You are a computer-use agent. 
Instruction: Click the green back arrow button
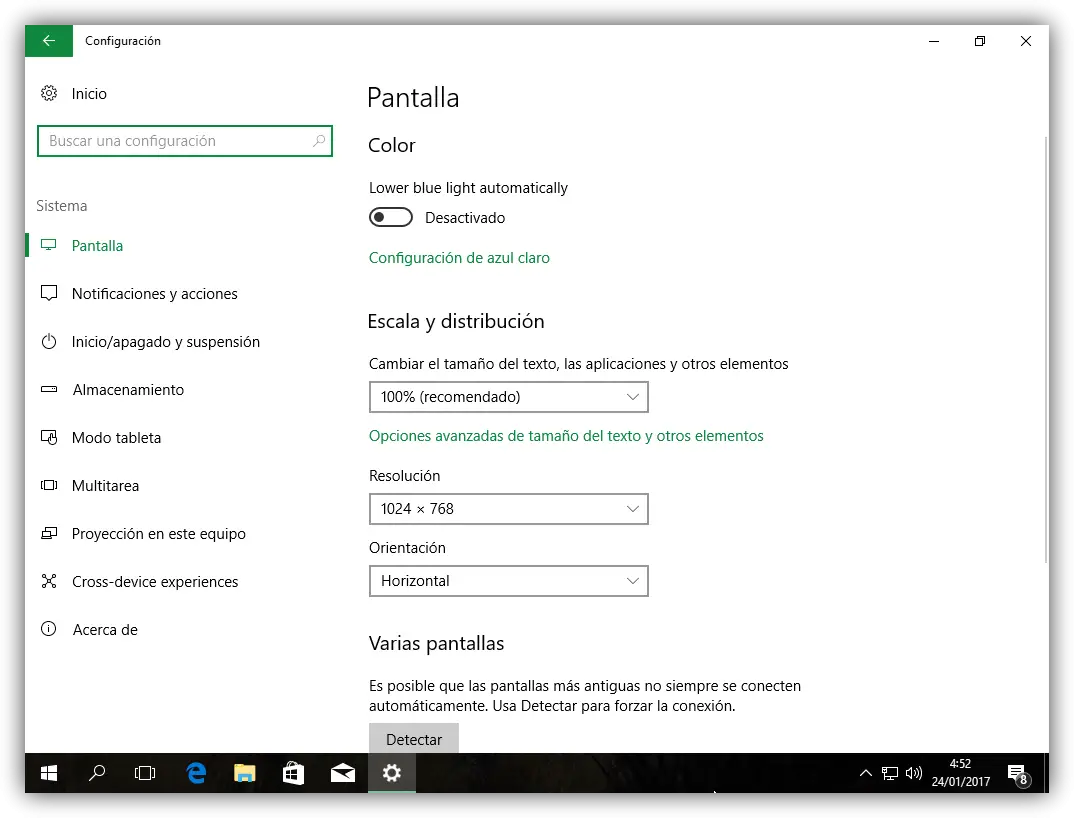[49, 41]
